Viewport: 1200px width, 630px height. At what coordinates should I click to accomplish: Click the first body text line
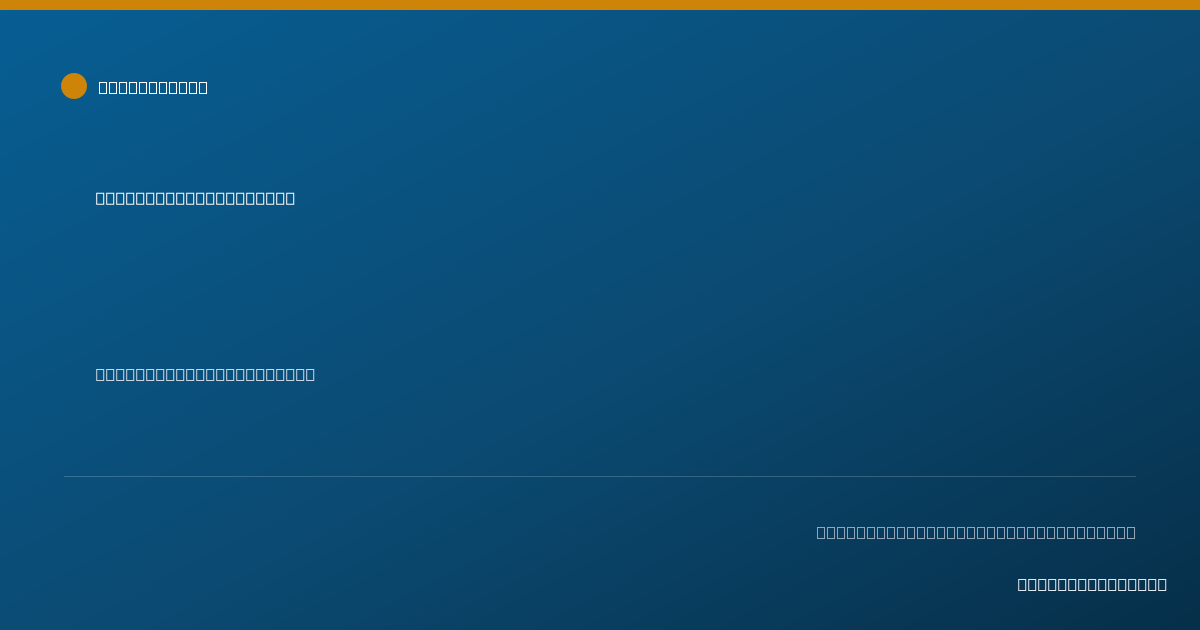195,198
